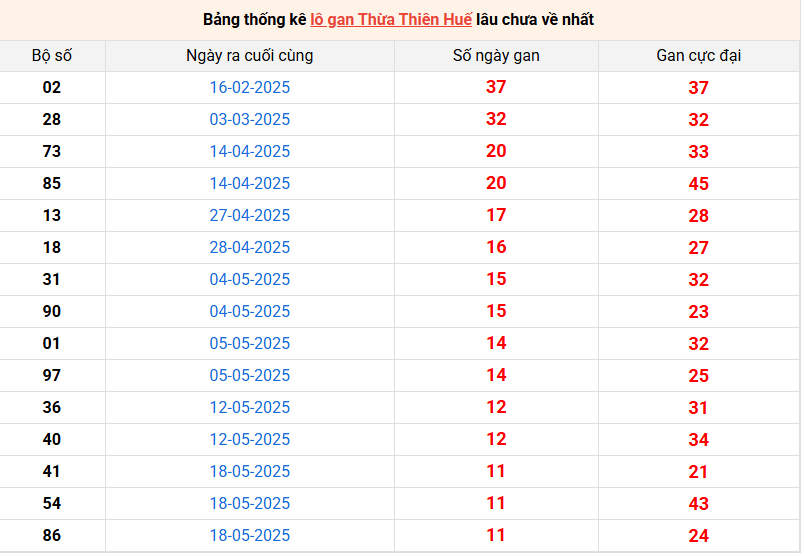Select the 'Gan cực đại' column header

click(698, 56)
